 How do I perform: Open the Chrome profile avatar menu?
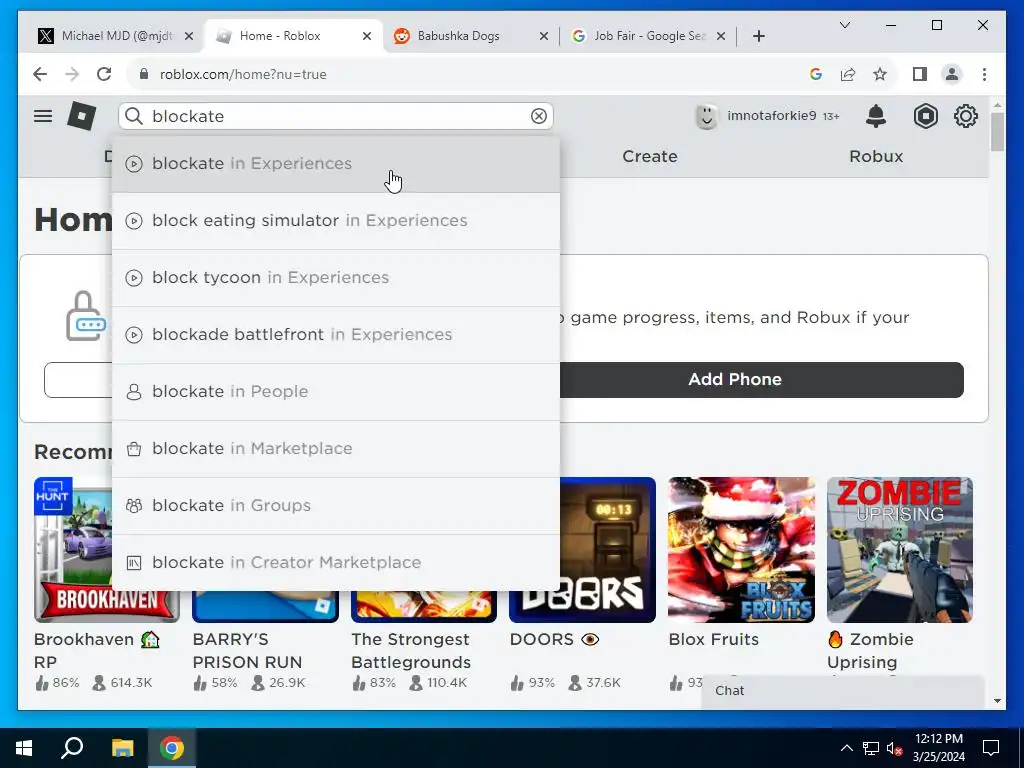click(x=952, y=74)
